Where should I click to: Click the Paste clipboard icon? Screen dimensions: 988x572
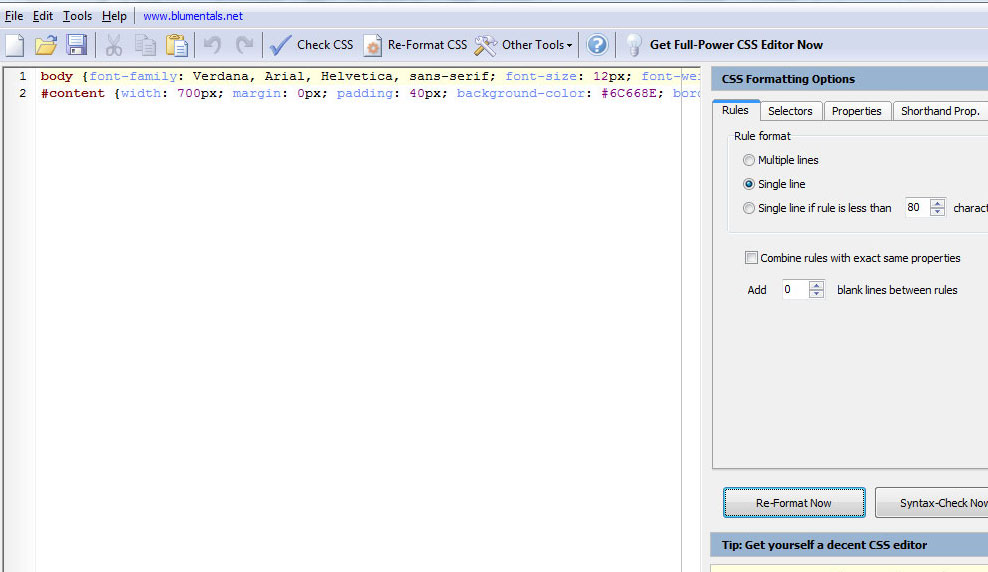click(176, 45)
